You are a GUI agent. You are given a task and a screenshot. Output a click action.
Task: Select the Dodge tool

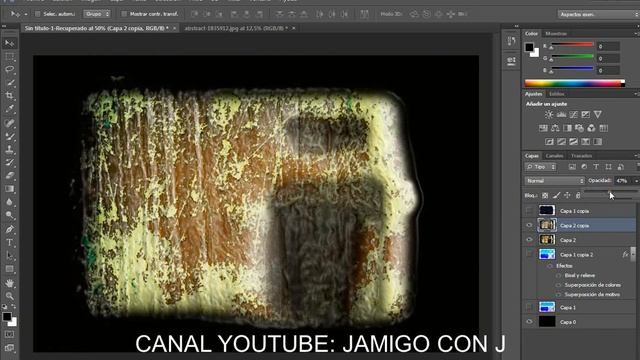(10, 215)
